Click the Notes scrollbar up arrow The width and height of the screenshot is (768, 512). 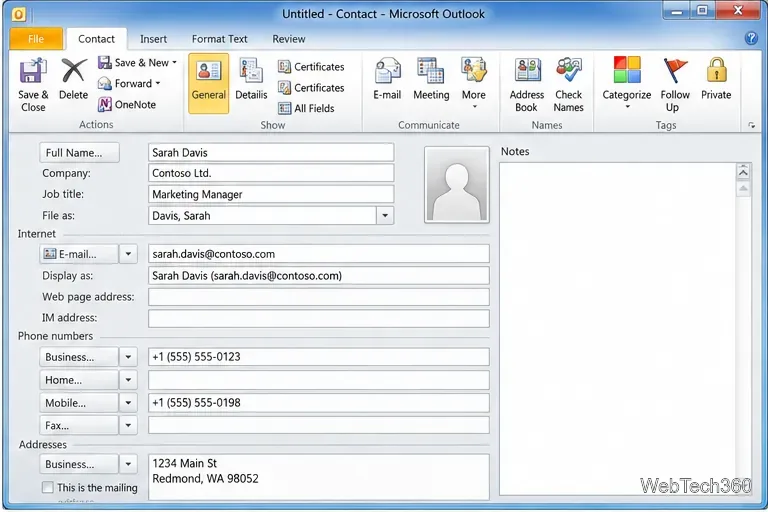(743, 171)
